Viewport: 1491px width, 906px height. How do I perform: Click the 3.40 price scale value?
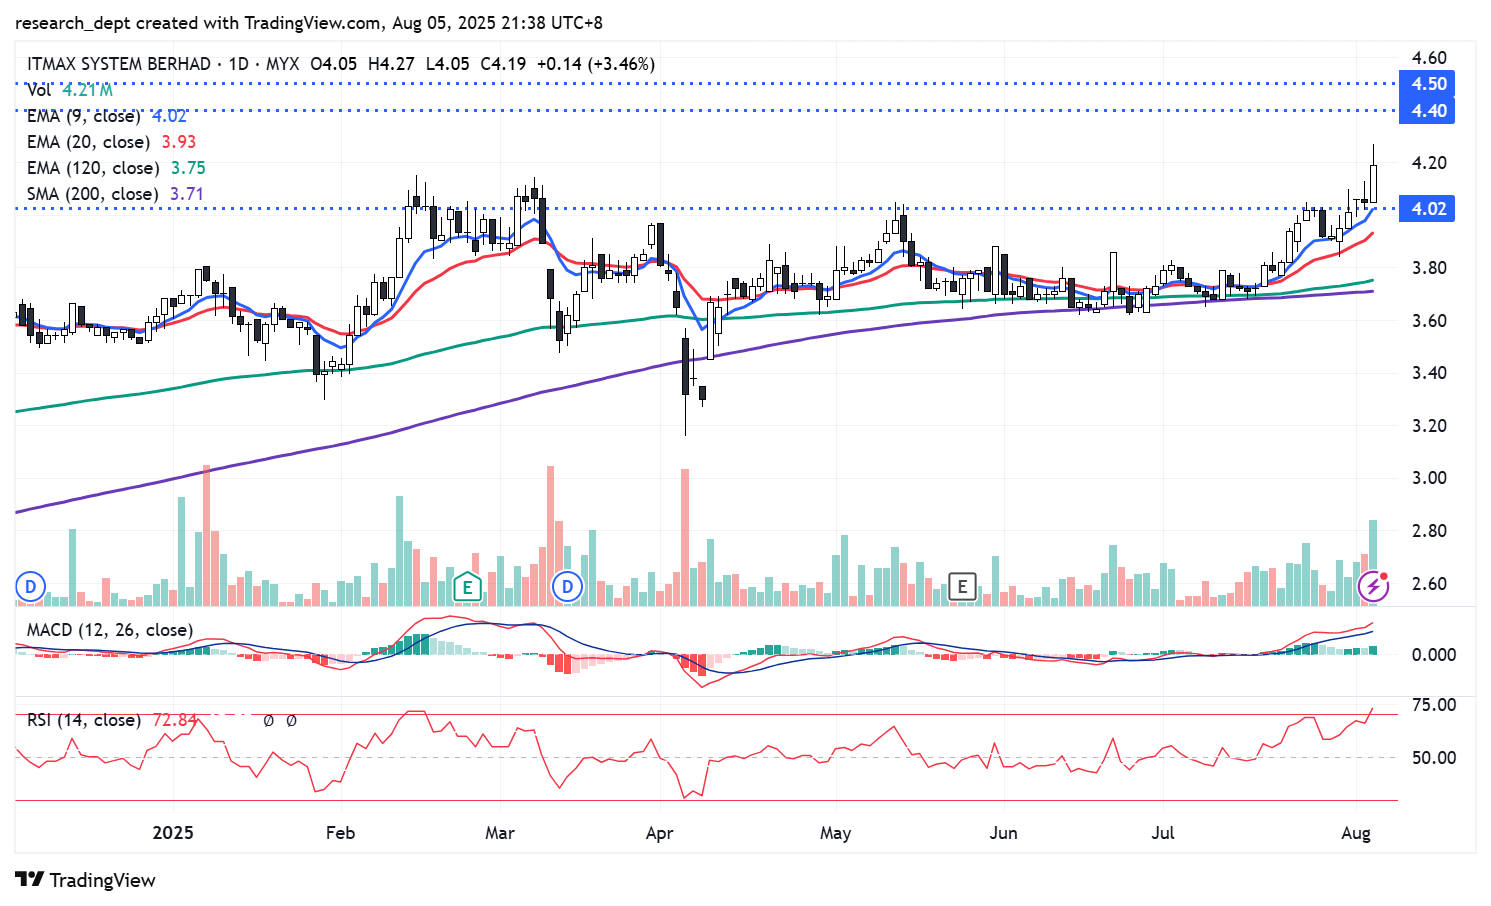(1429, 373)
